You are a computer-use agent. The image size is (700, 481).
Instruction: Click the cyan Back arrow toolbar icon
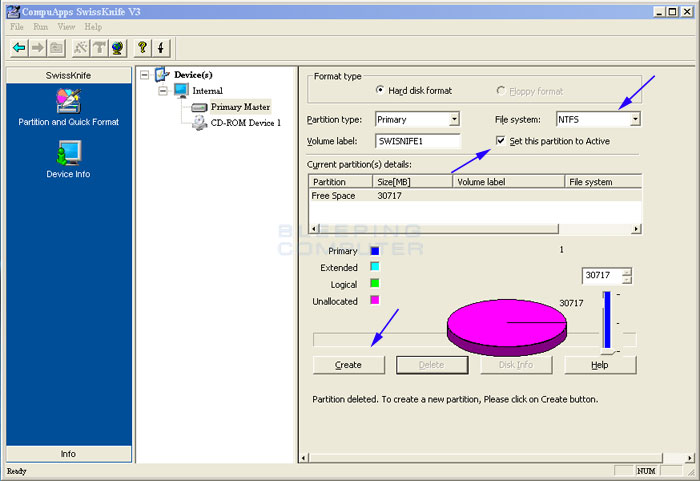click(x=19, y=47)
